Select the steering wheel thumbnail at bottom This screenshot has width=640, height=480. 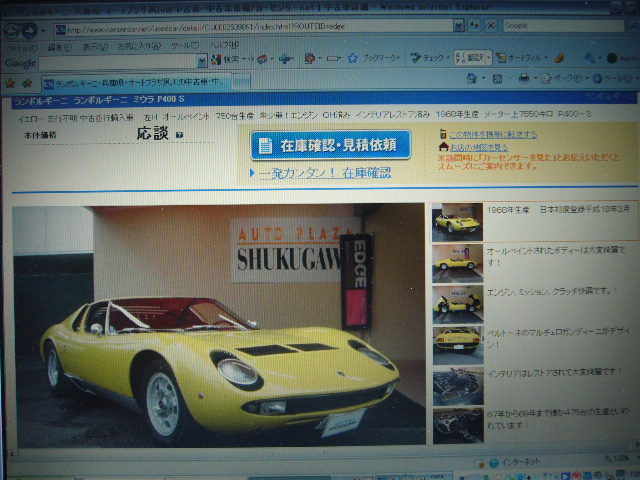(x=458, y=426)
